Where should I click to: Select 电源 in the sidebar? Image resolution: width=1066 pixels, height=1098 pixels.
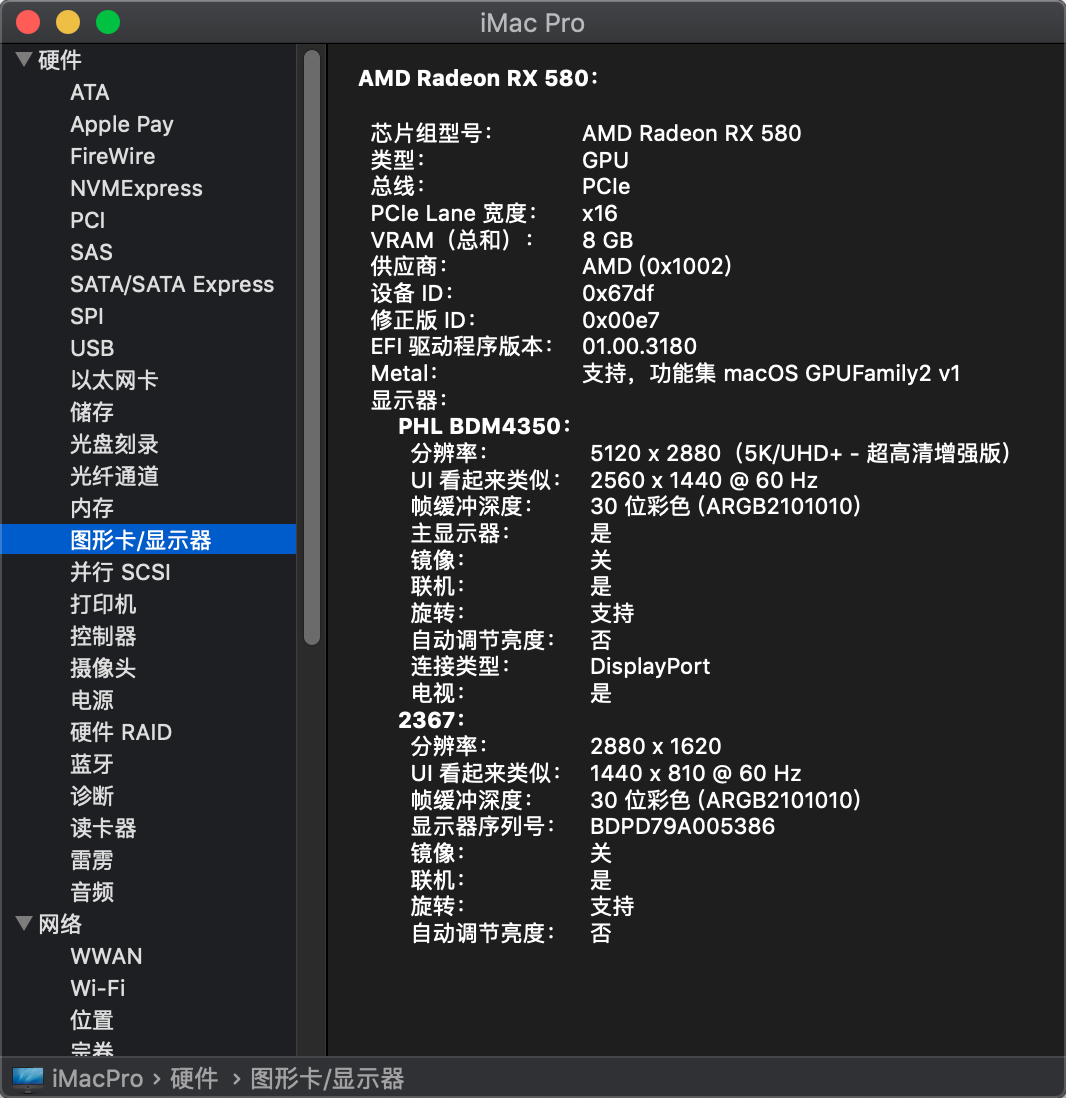tap(92, 700)
